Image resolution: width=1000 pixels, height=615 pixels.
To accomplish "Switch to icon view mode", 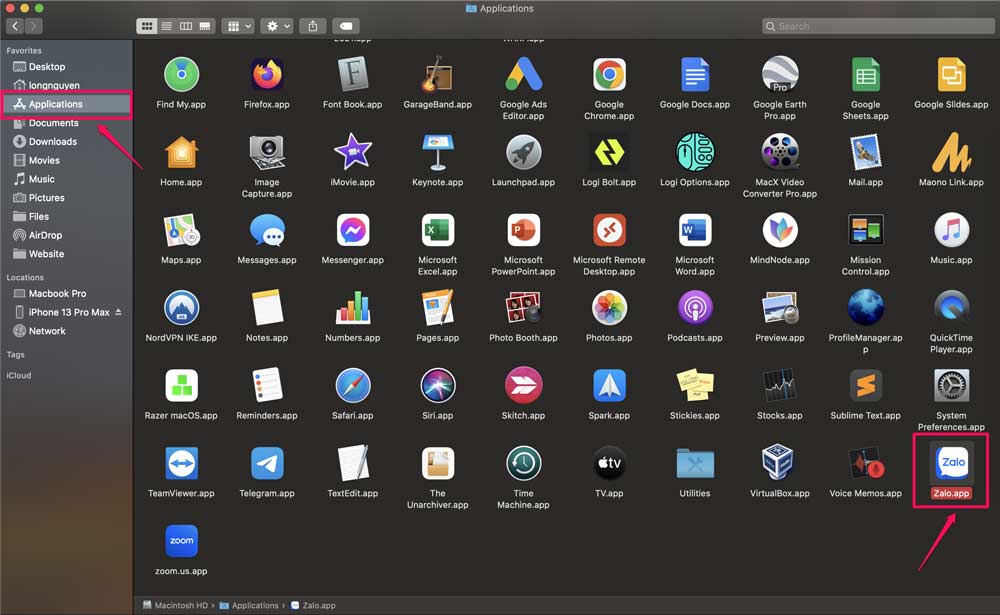I will pos(147,26).
